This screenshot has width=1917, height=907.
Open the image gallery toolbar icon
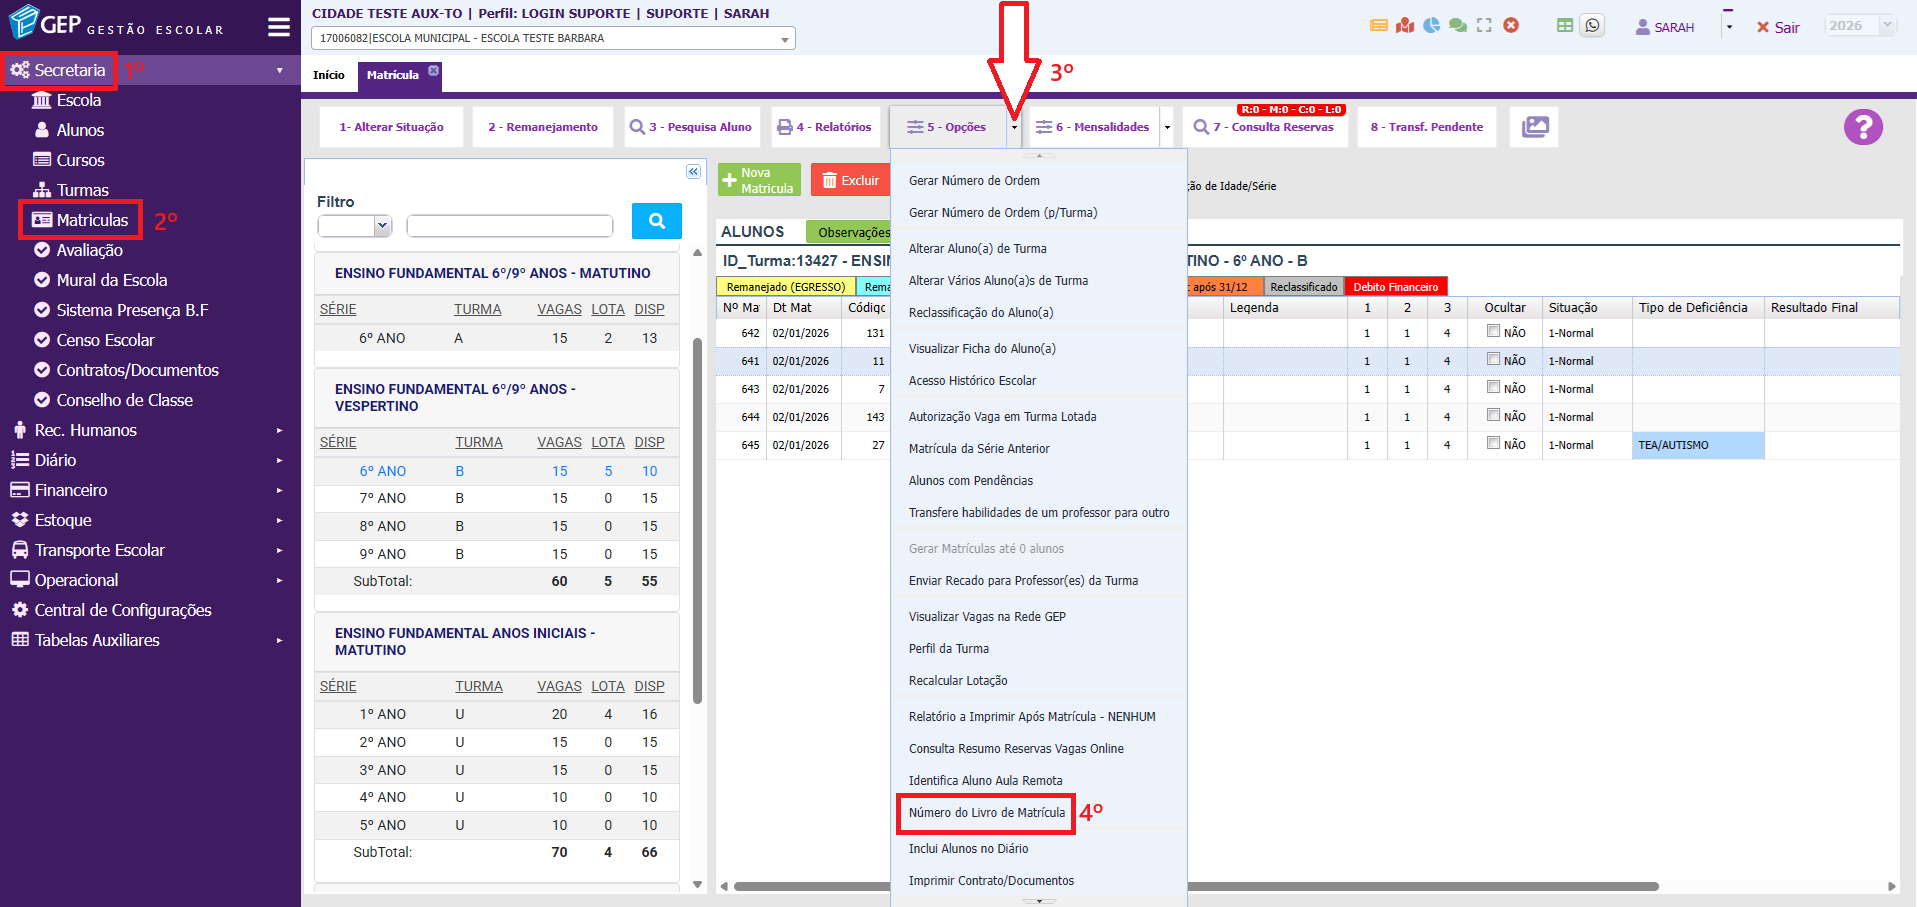click(1534, 127)
